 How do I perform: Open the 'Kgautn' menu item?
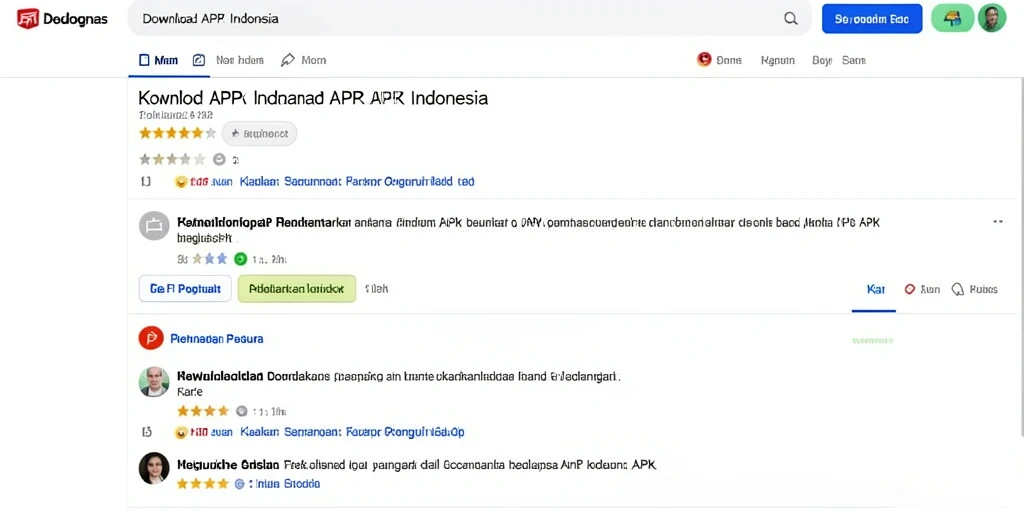778,60
